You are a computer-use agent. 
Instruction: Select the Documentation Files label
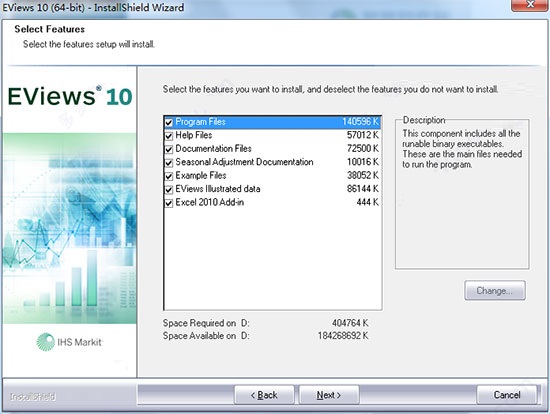click(x=213, y=148)
